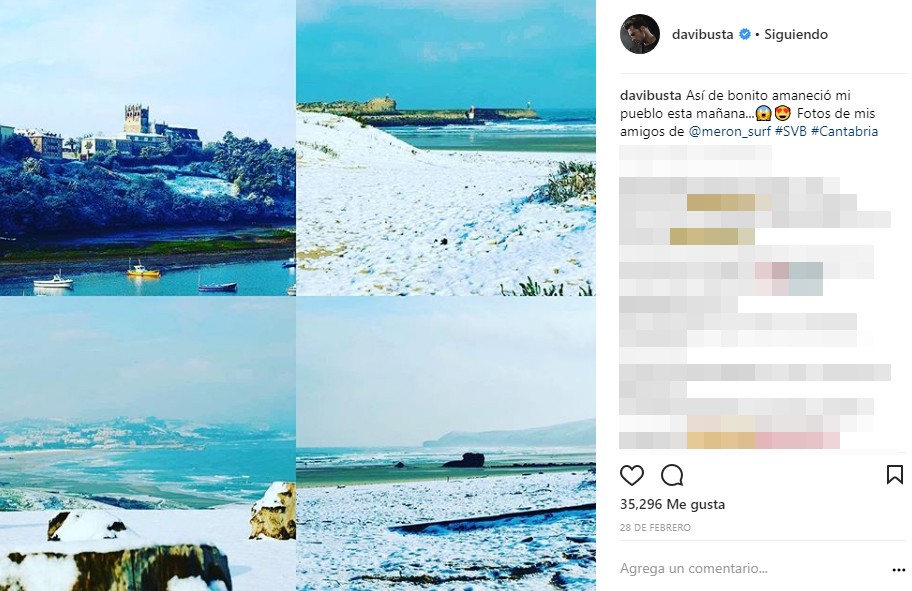Click the yellow boat in harbor photo
Image resolution: width=912 pixels, height=591 pixels.
click(x=143, y=270)
